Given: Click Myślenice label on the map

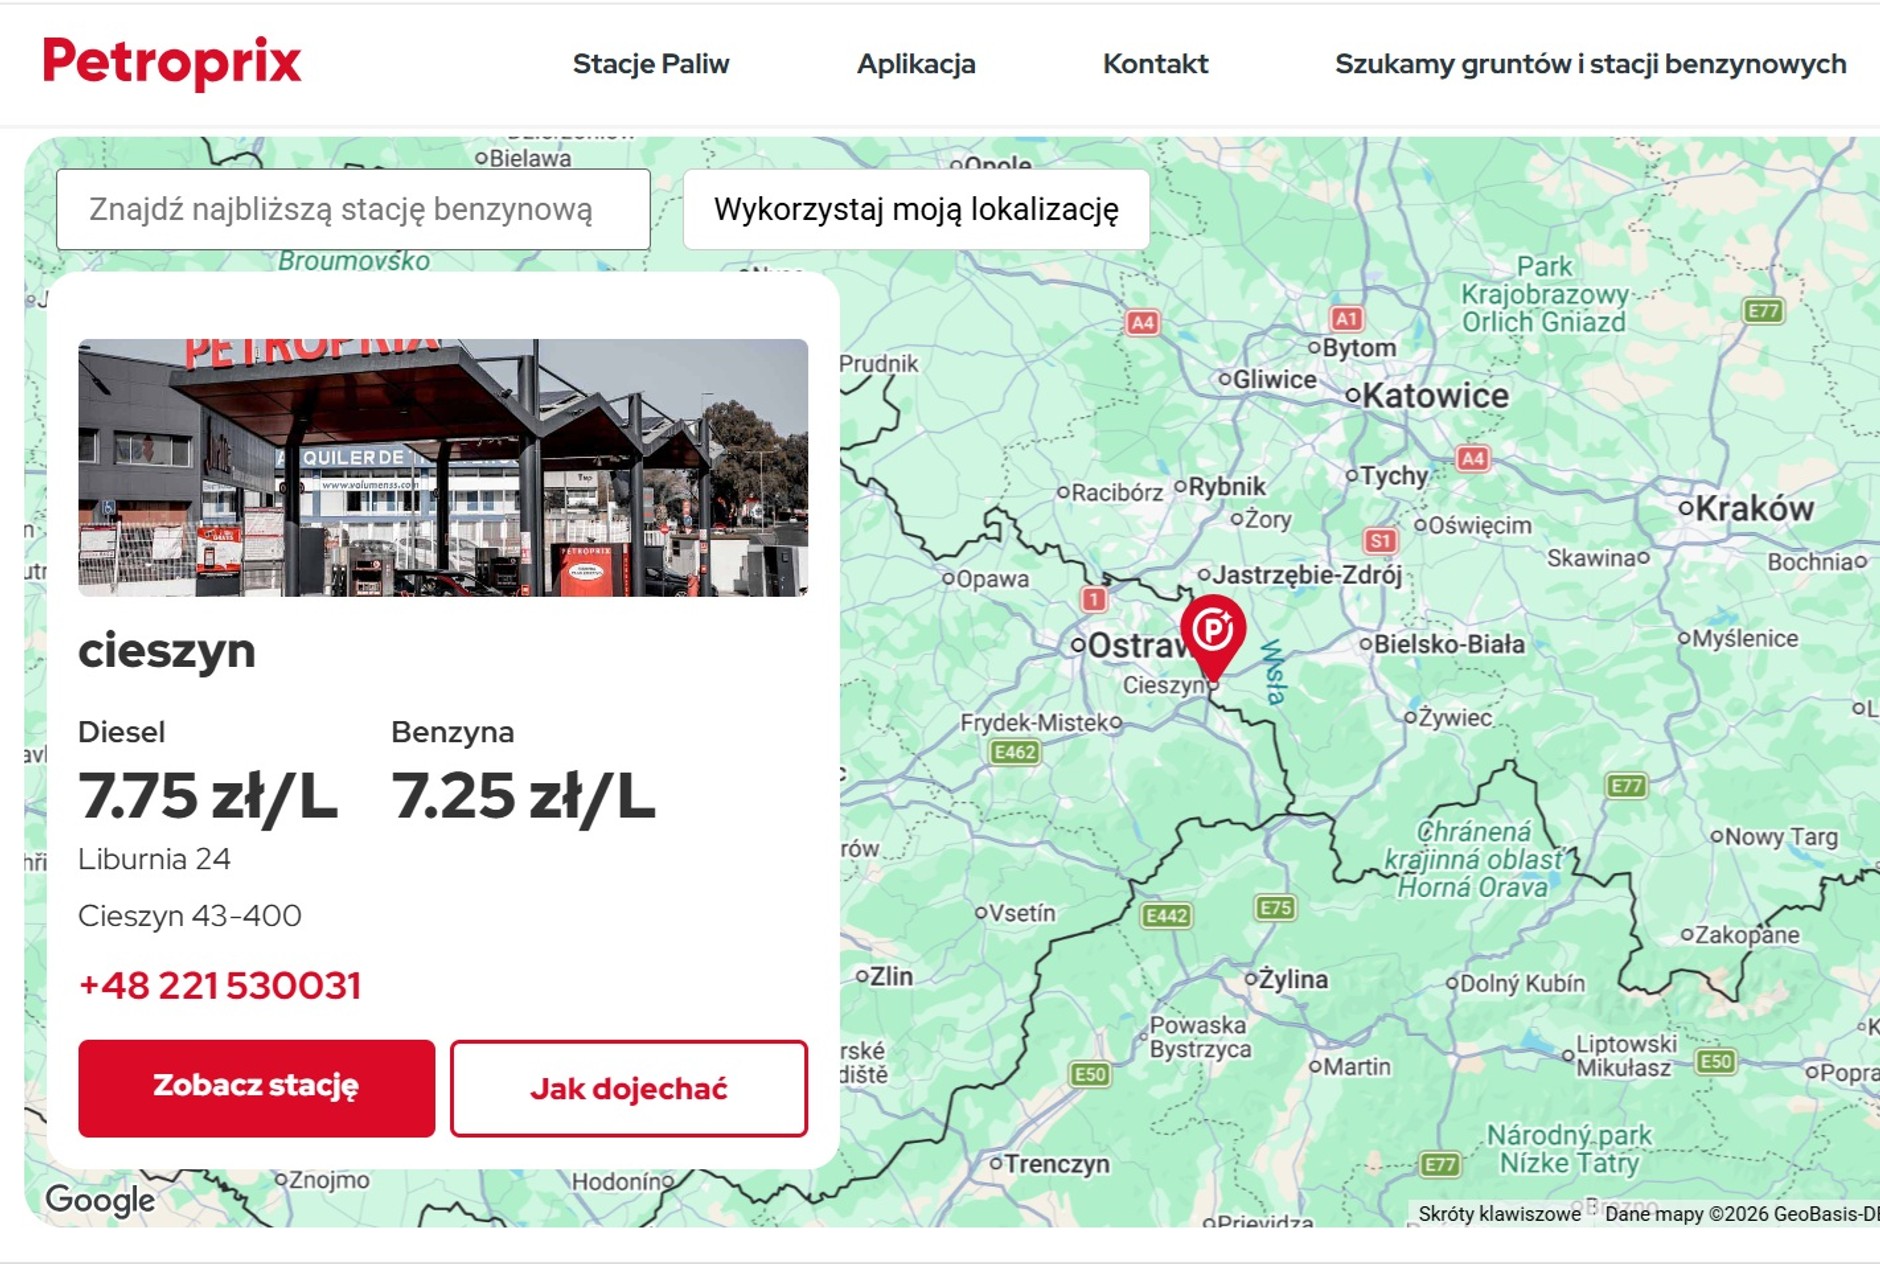Looking at the screenshot, I should coord(1745,638).
